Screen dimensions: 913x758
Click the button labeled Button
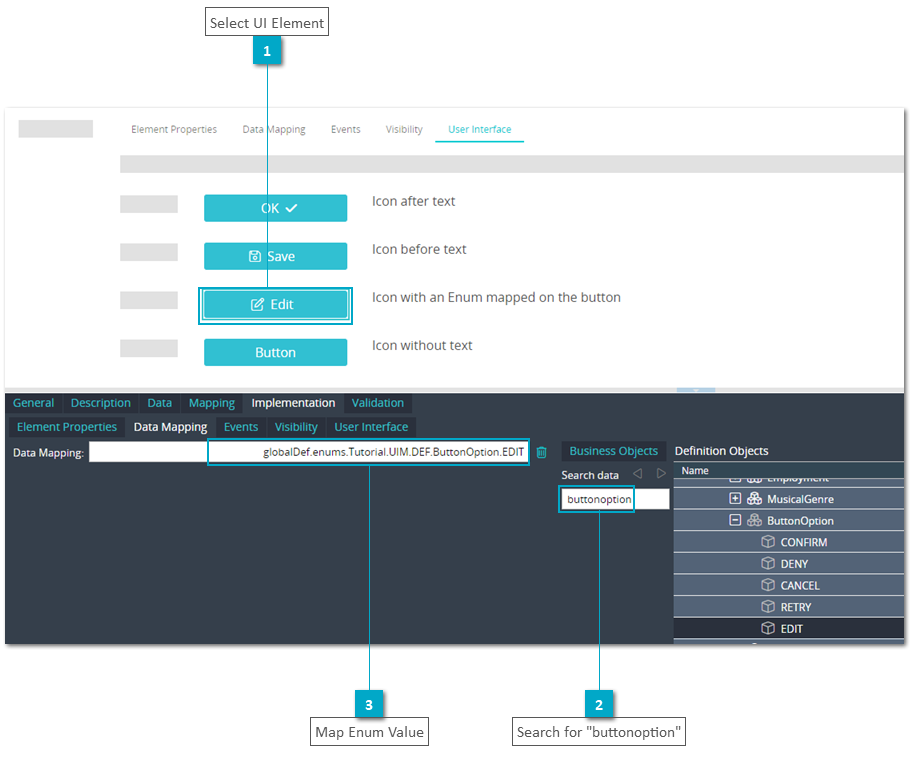[275, 352]
